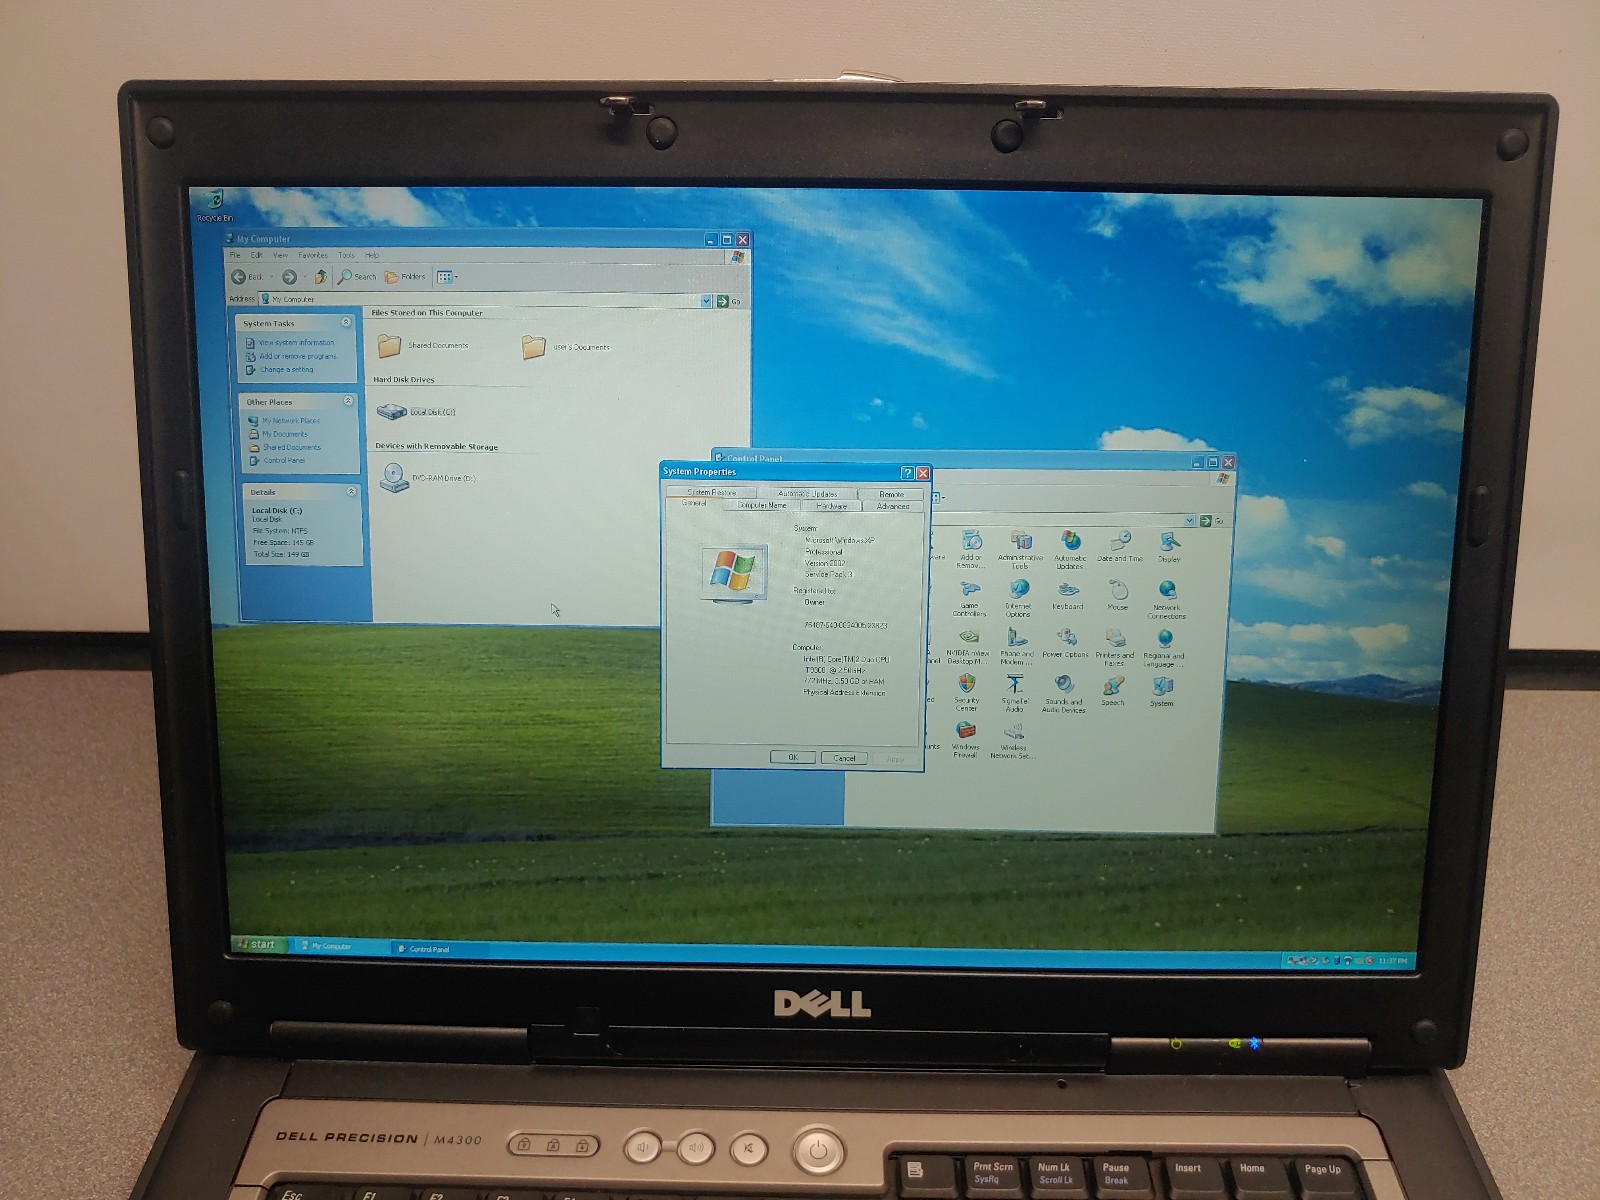Open SigmaTel Audio icon

[x=1014, y=692]
